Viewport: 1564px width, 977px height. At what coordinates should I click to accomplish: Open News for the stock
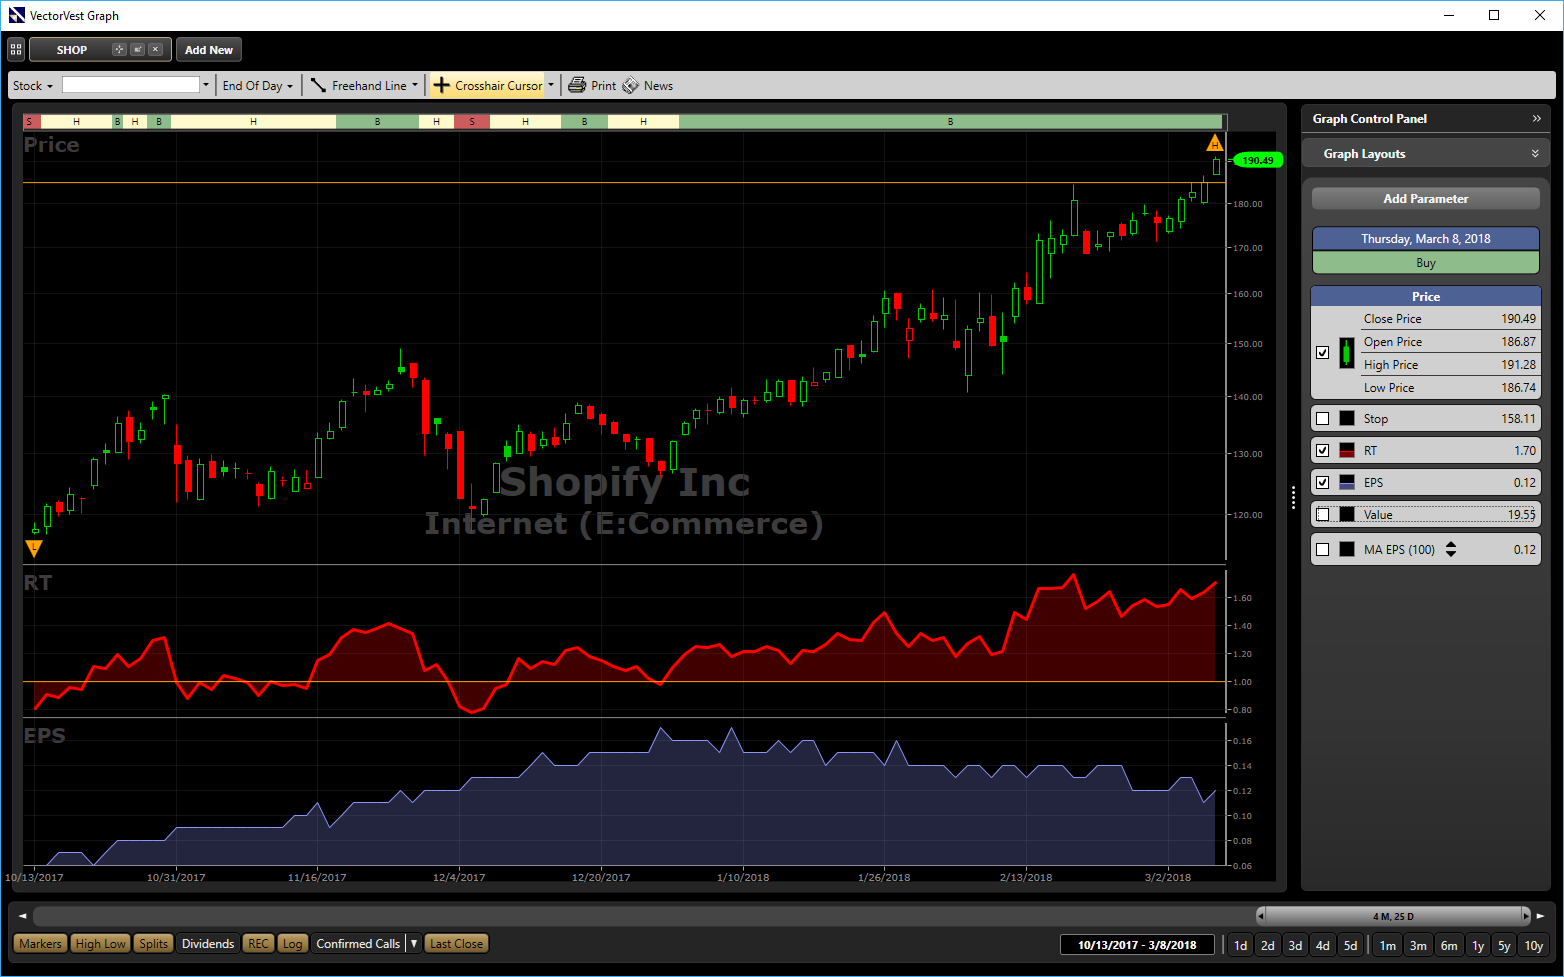point(648,86)
